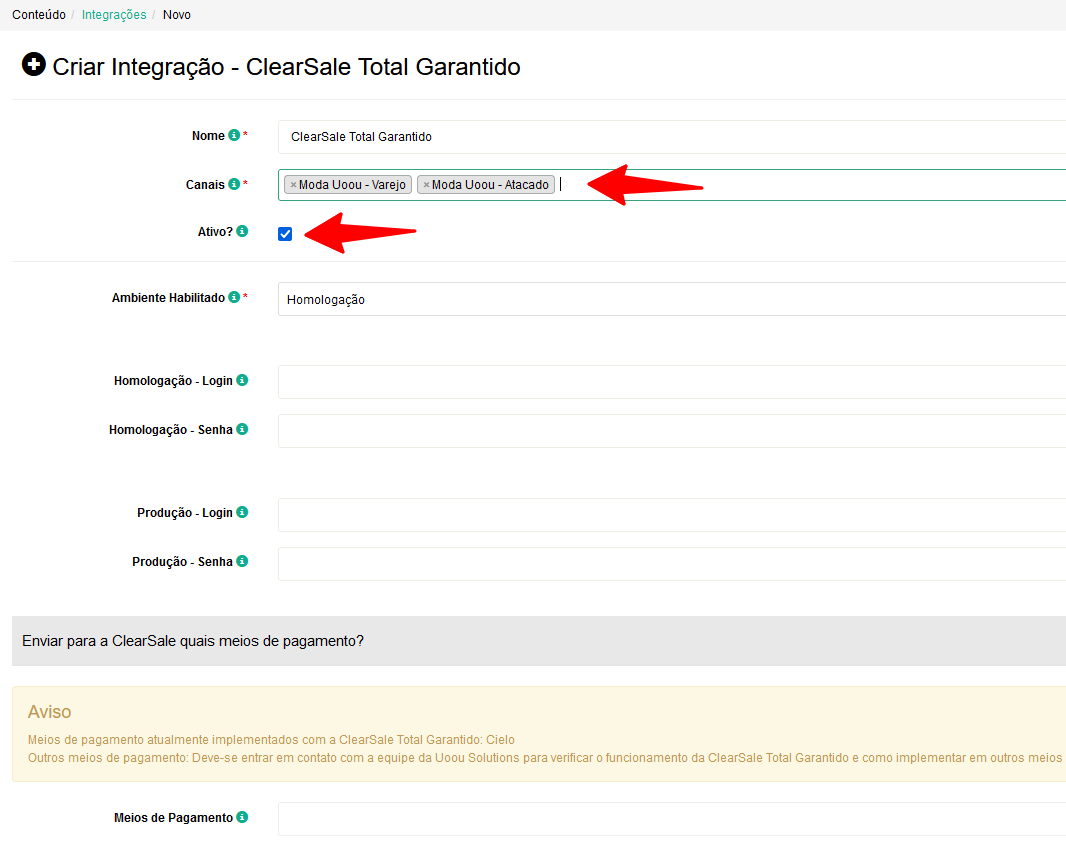Click the info icon beside Ambiente Habilitado
This screenshot has width=1066, height=850.
234,297
